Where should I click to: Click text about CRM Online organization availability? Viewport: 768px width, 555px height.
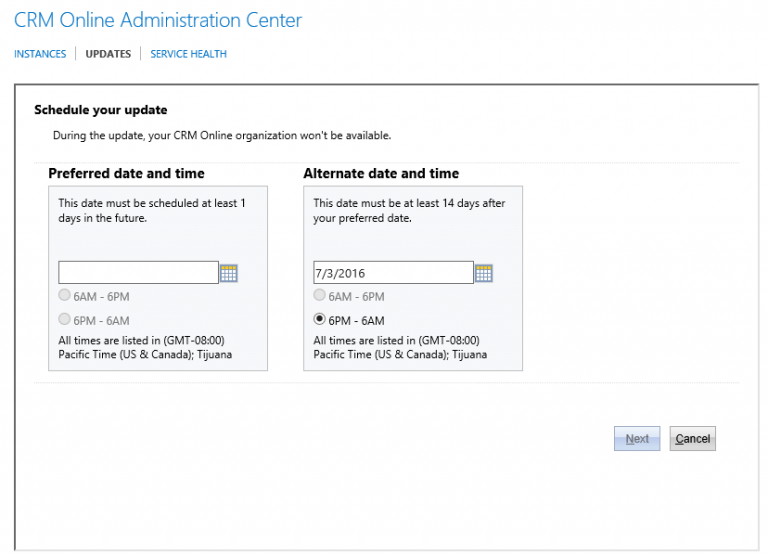point(222,136)
